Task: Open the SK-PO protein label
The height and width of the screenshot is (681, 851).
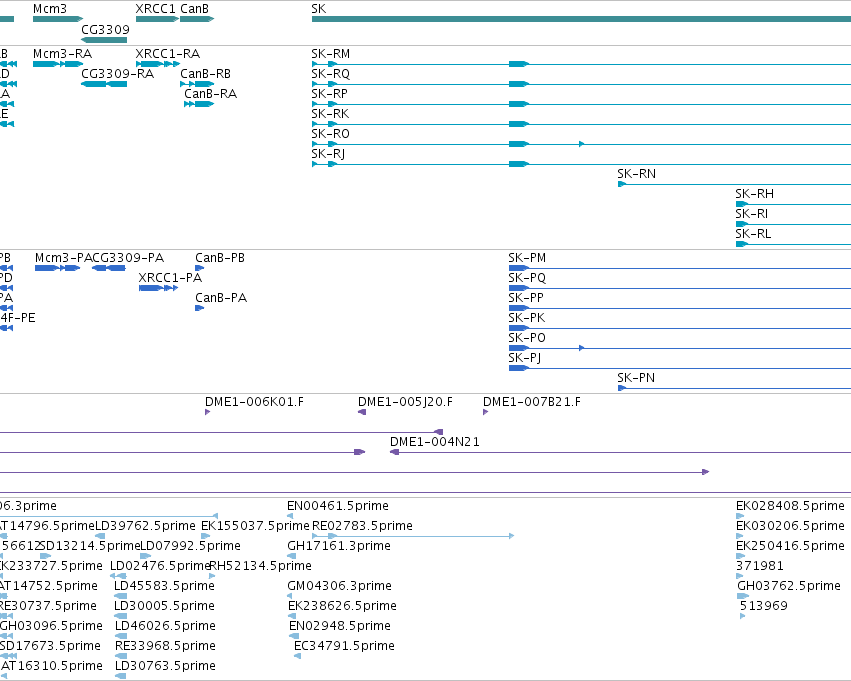Action: pyautogui.click(x=527, y=338)
